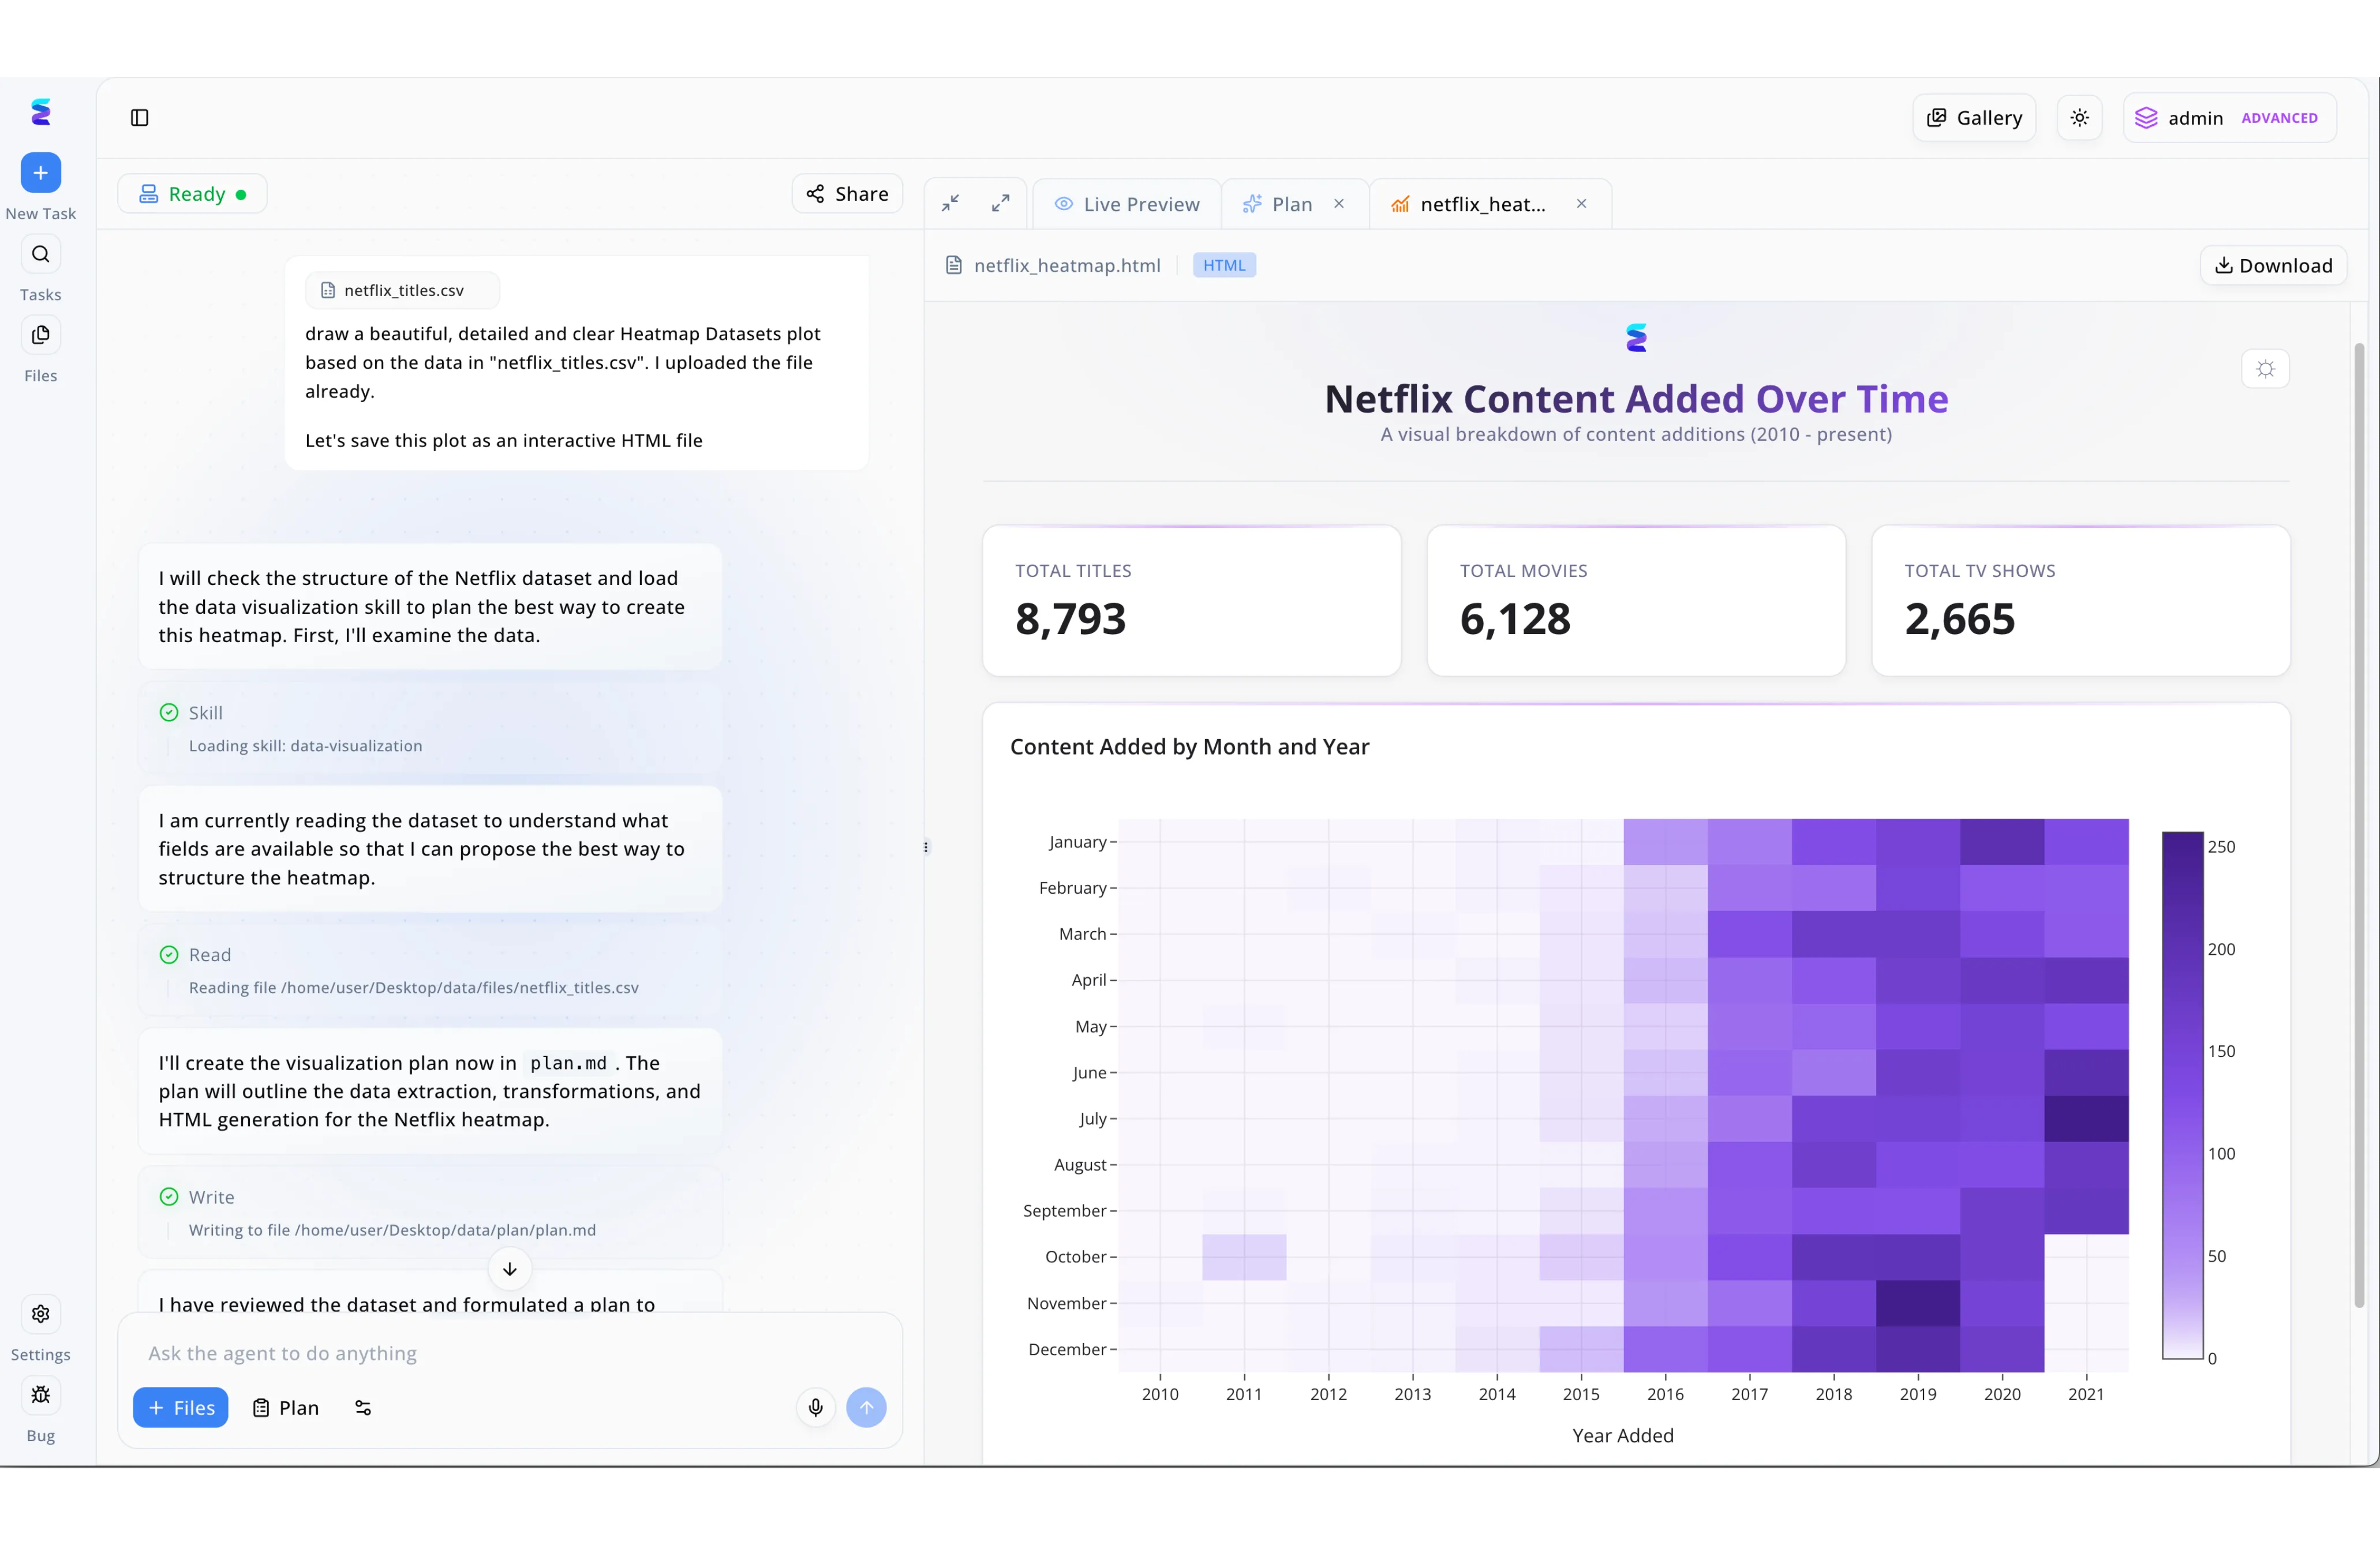Collapse the left sidebar panel
This screenshot has height=1545, width=2380.
(138, 117)
